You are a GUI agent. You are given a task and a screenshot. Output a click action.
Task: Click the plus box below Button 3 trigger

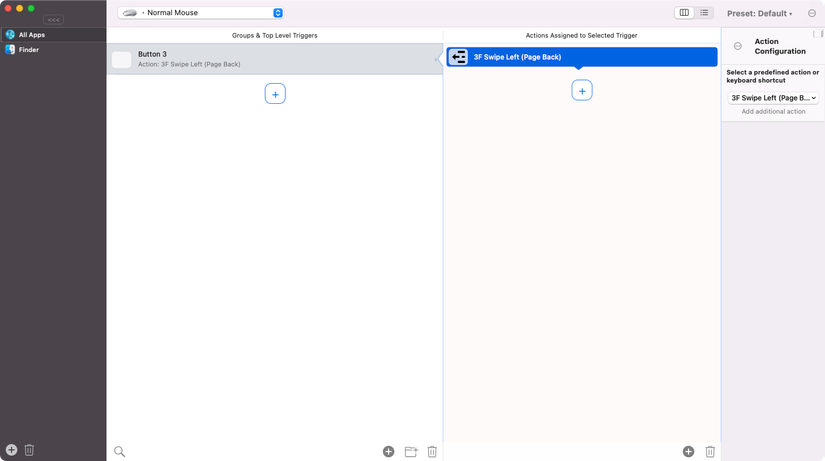pos(275,94)
